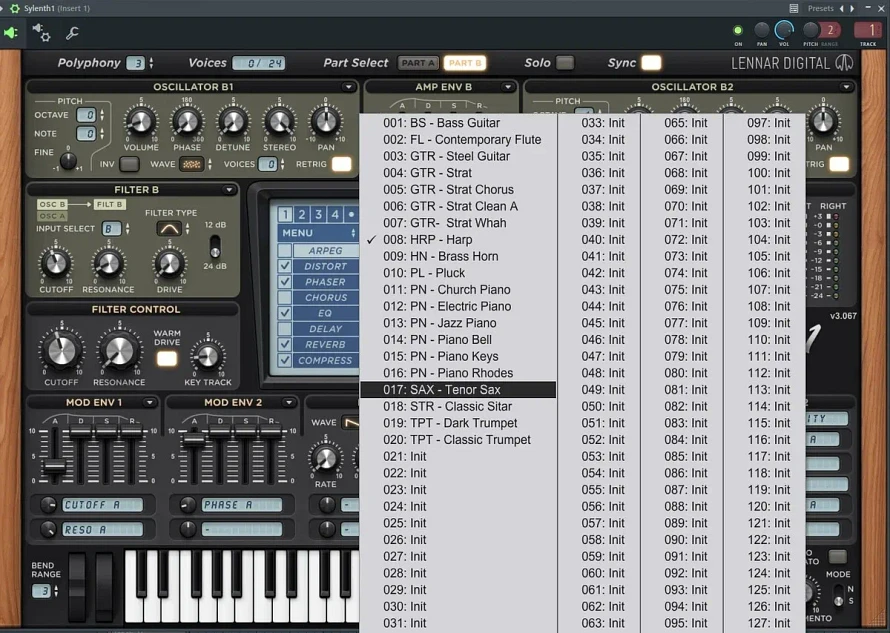Screen dimensions: 890x633
Task: Click the Oscillator B1 DETUNE knob
Action: point(233,121)
